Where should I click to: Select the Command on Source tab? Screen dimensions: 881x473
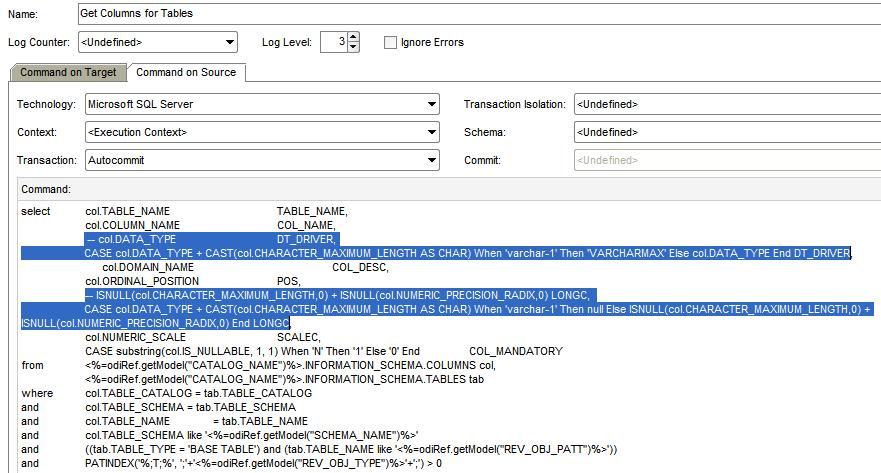[x=186, y=72]
